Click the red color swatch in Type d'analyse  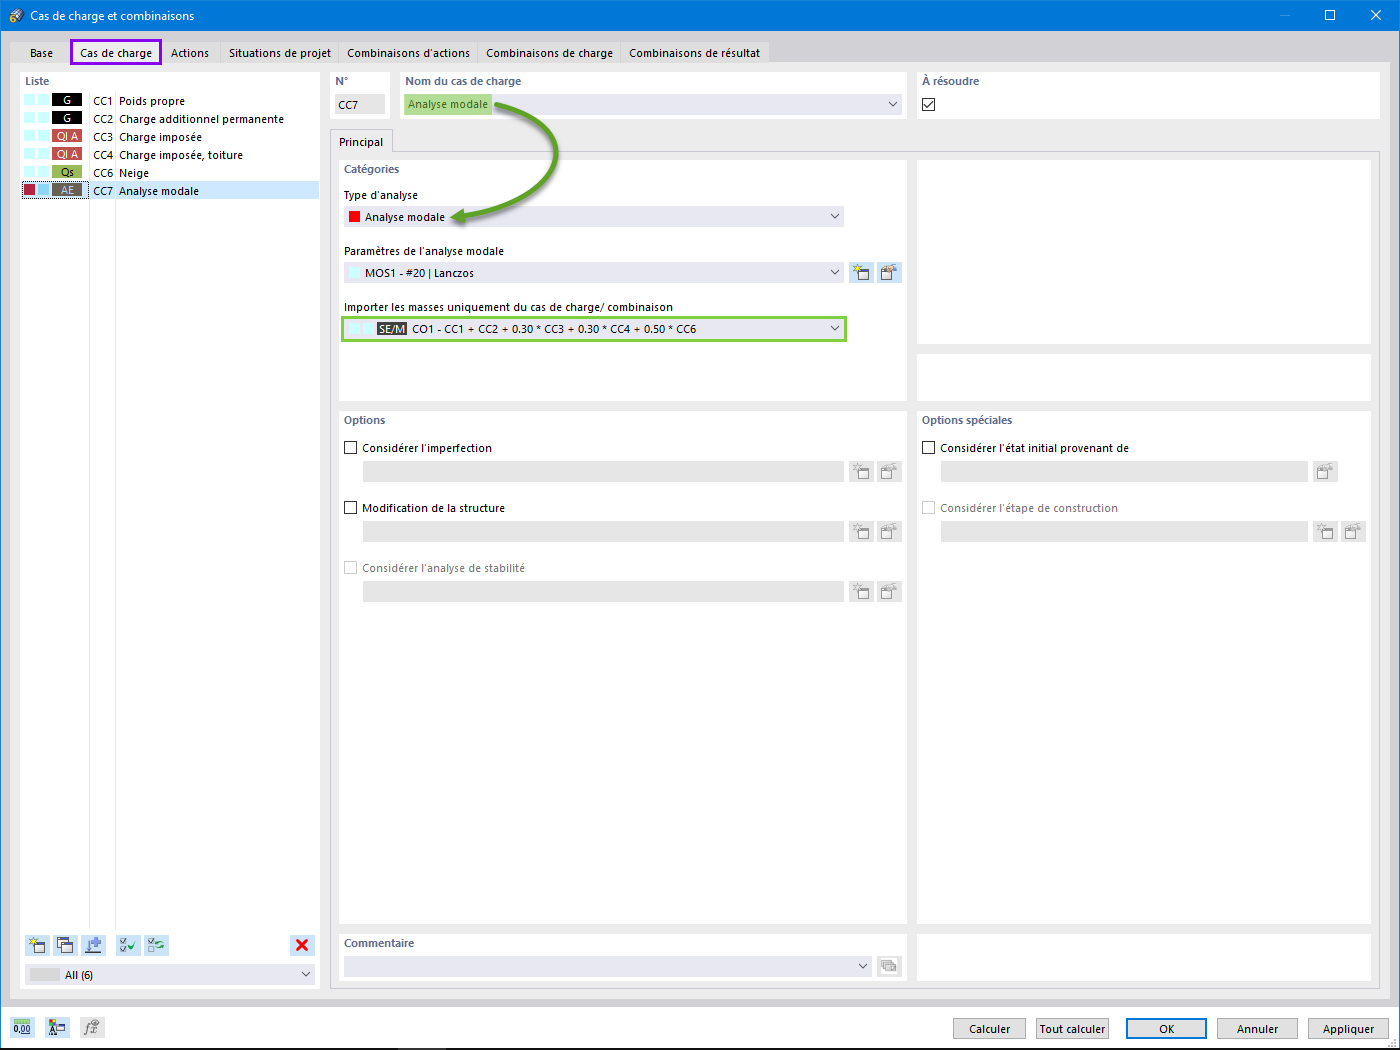click(354, 217)
